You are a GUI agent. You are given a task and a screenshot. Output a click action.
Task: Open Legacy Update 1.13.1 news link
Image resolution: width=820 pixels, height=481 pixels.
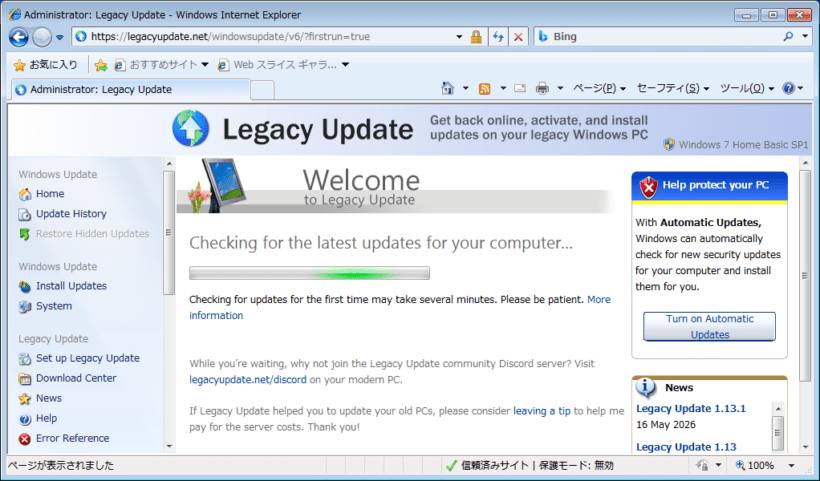coord(691,408)
